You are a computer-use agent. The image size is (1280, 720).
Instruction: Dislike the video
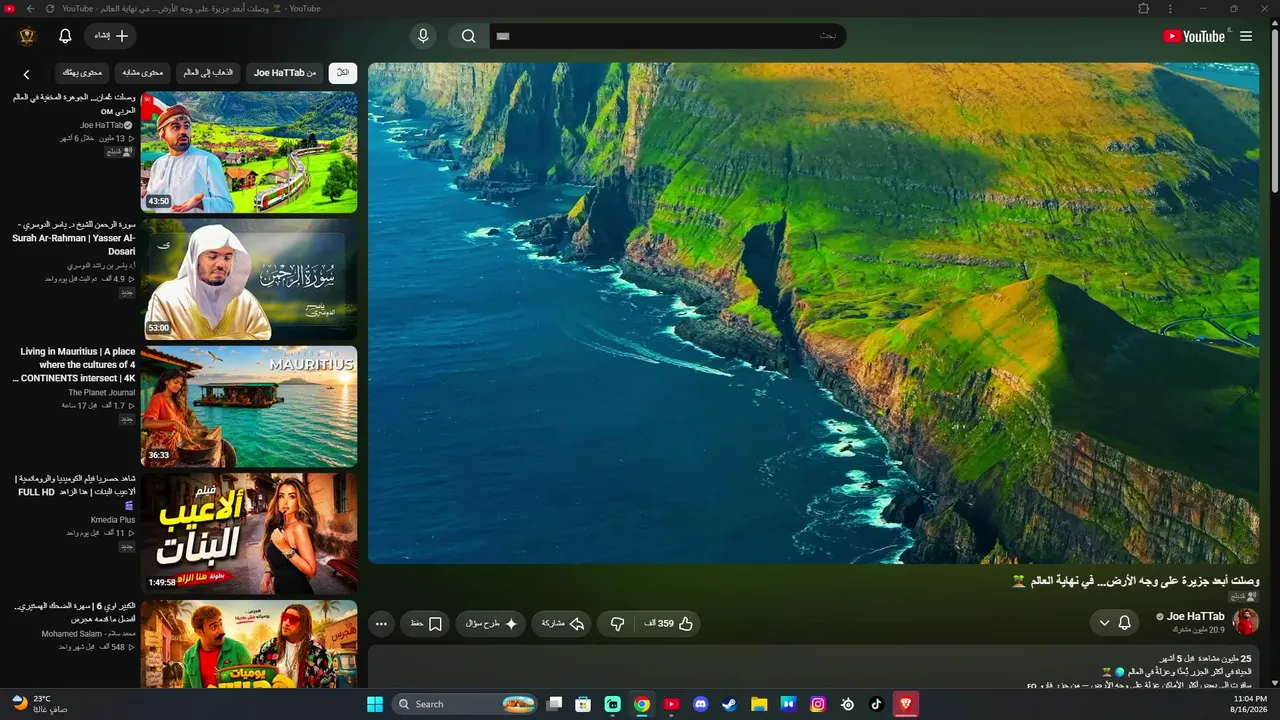(x=618, y=624)
